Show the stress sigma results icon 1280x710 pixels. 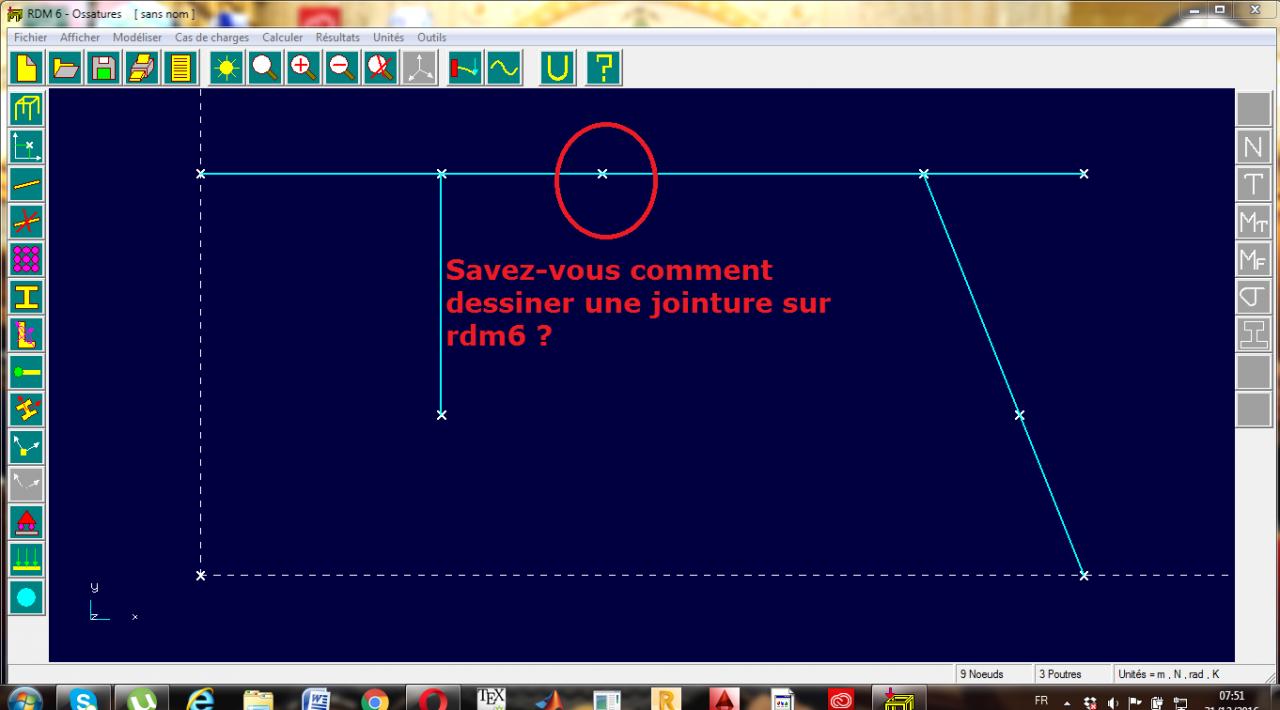point(1253,297)
